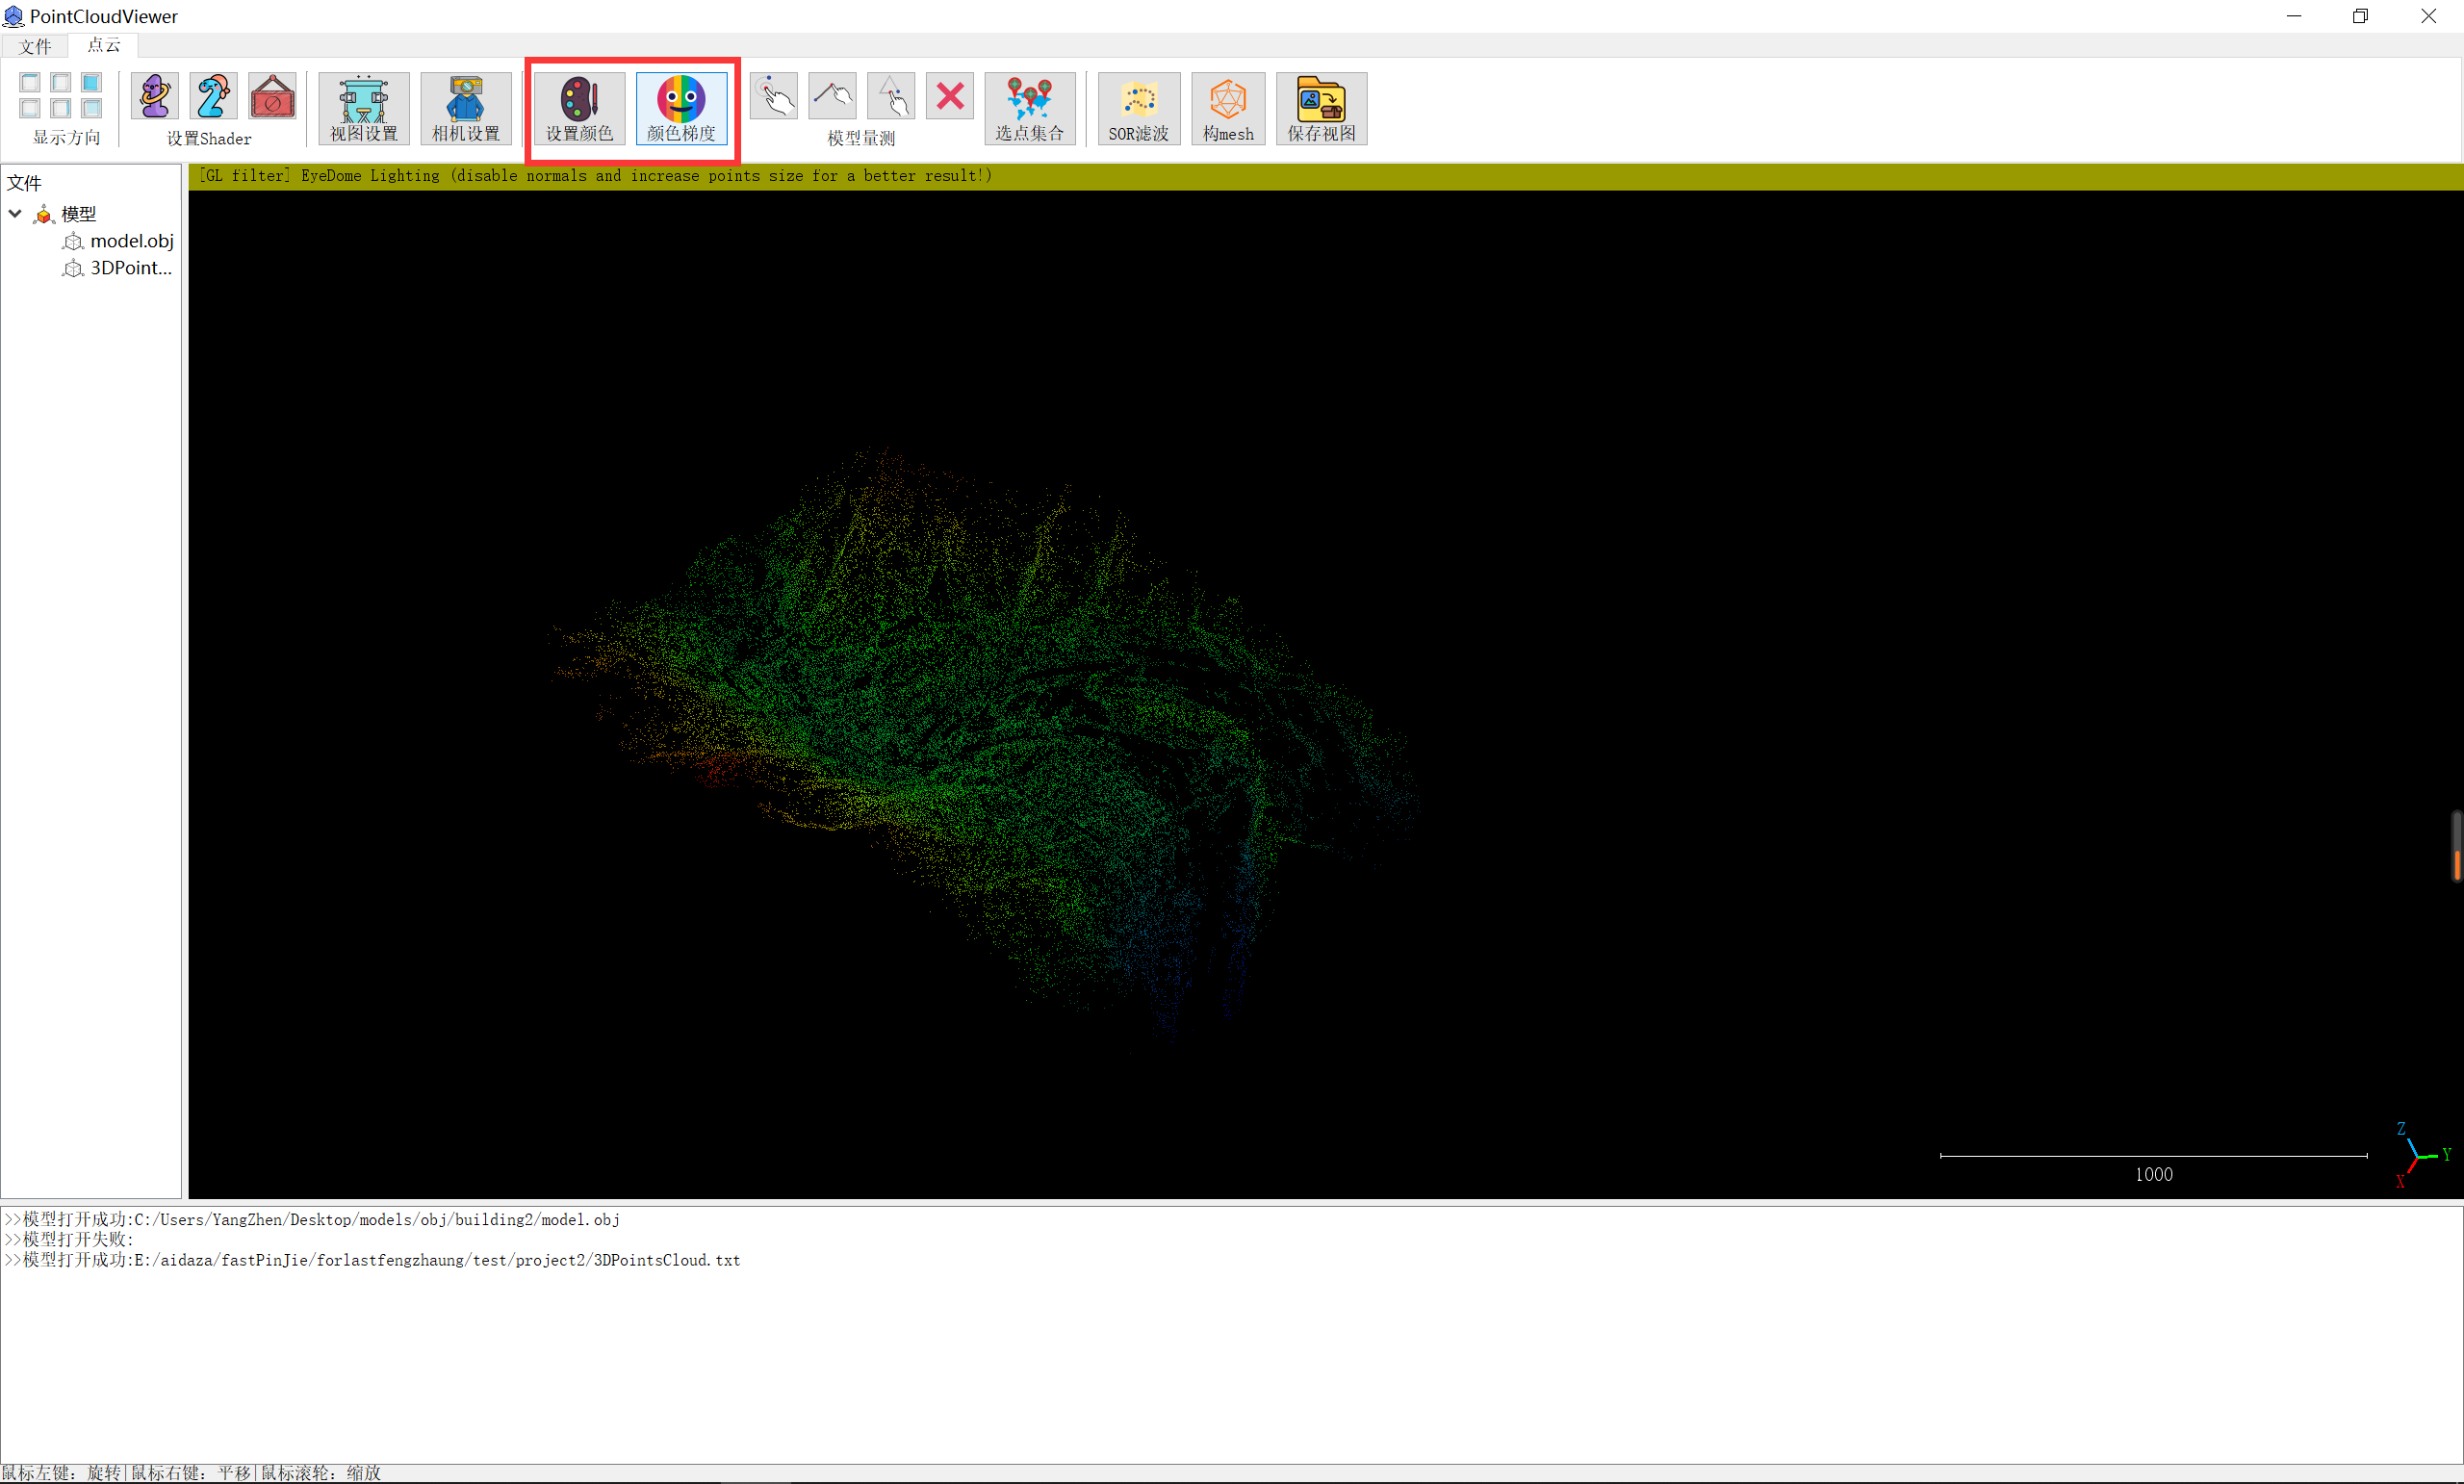This screenshot has height=1484, width=2464.
Task: Toggle the bottom-middle display orientation checkbox
Action: pos(60,108)
